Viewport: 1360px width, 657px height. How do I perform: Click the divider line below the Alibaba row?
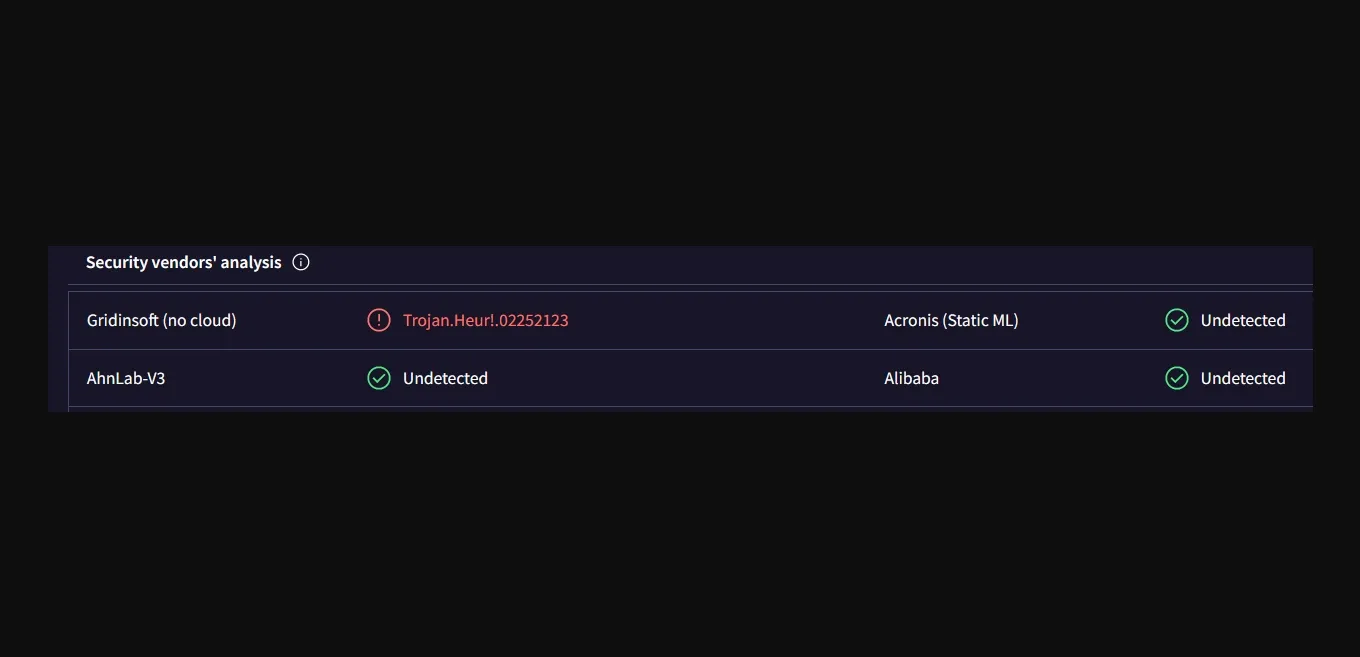(1000, 406)
